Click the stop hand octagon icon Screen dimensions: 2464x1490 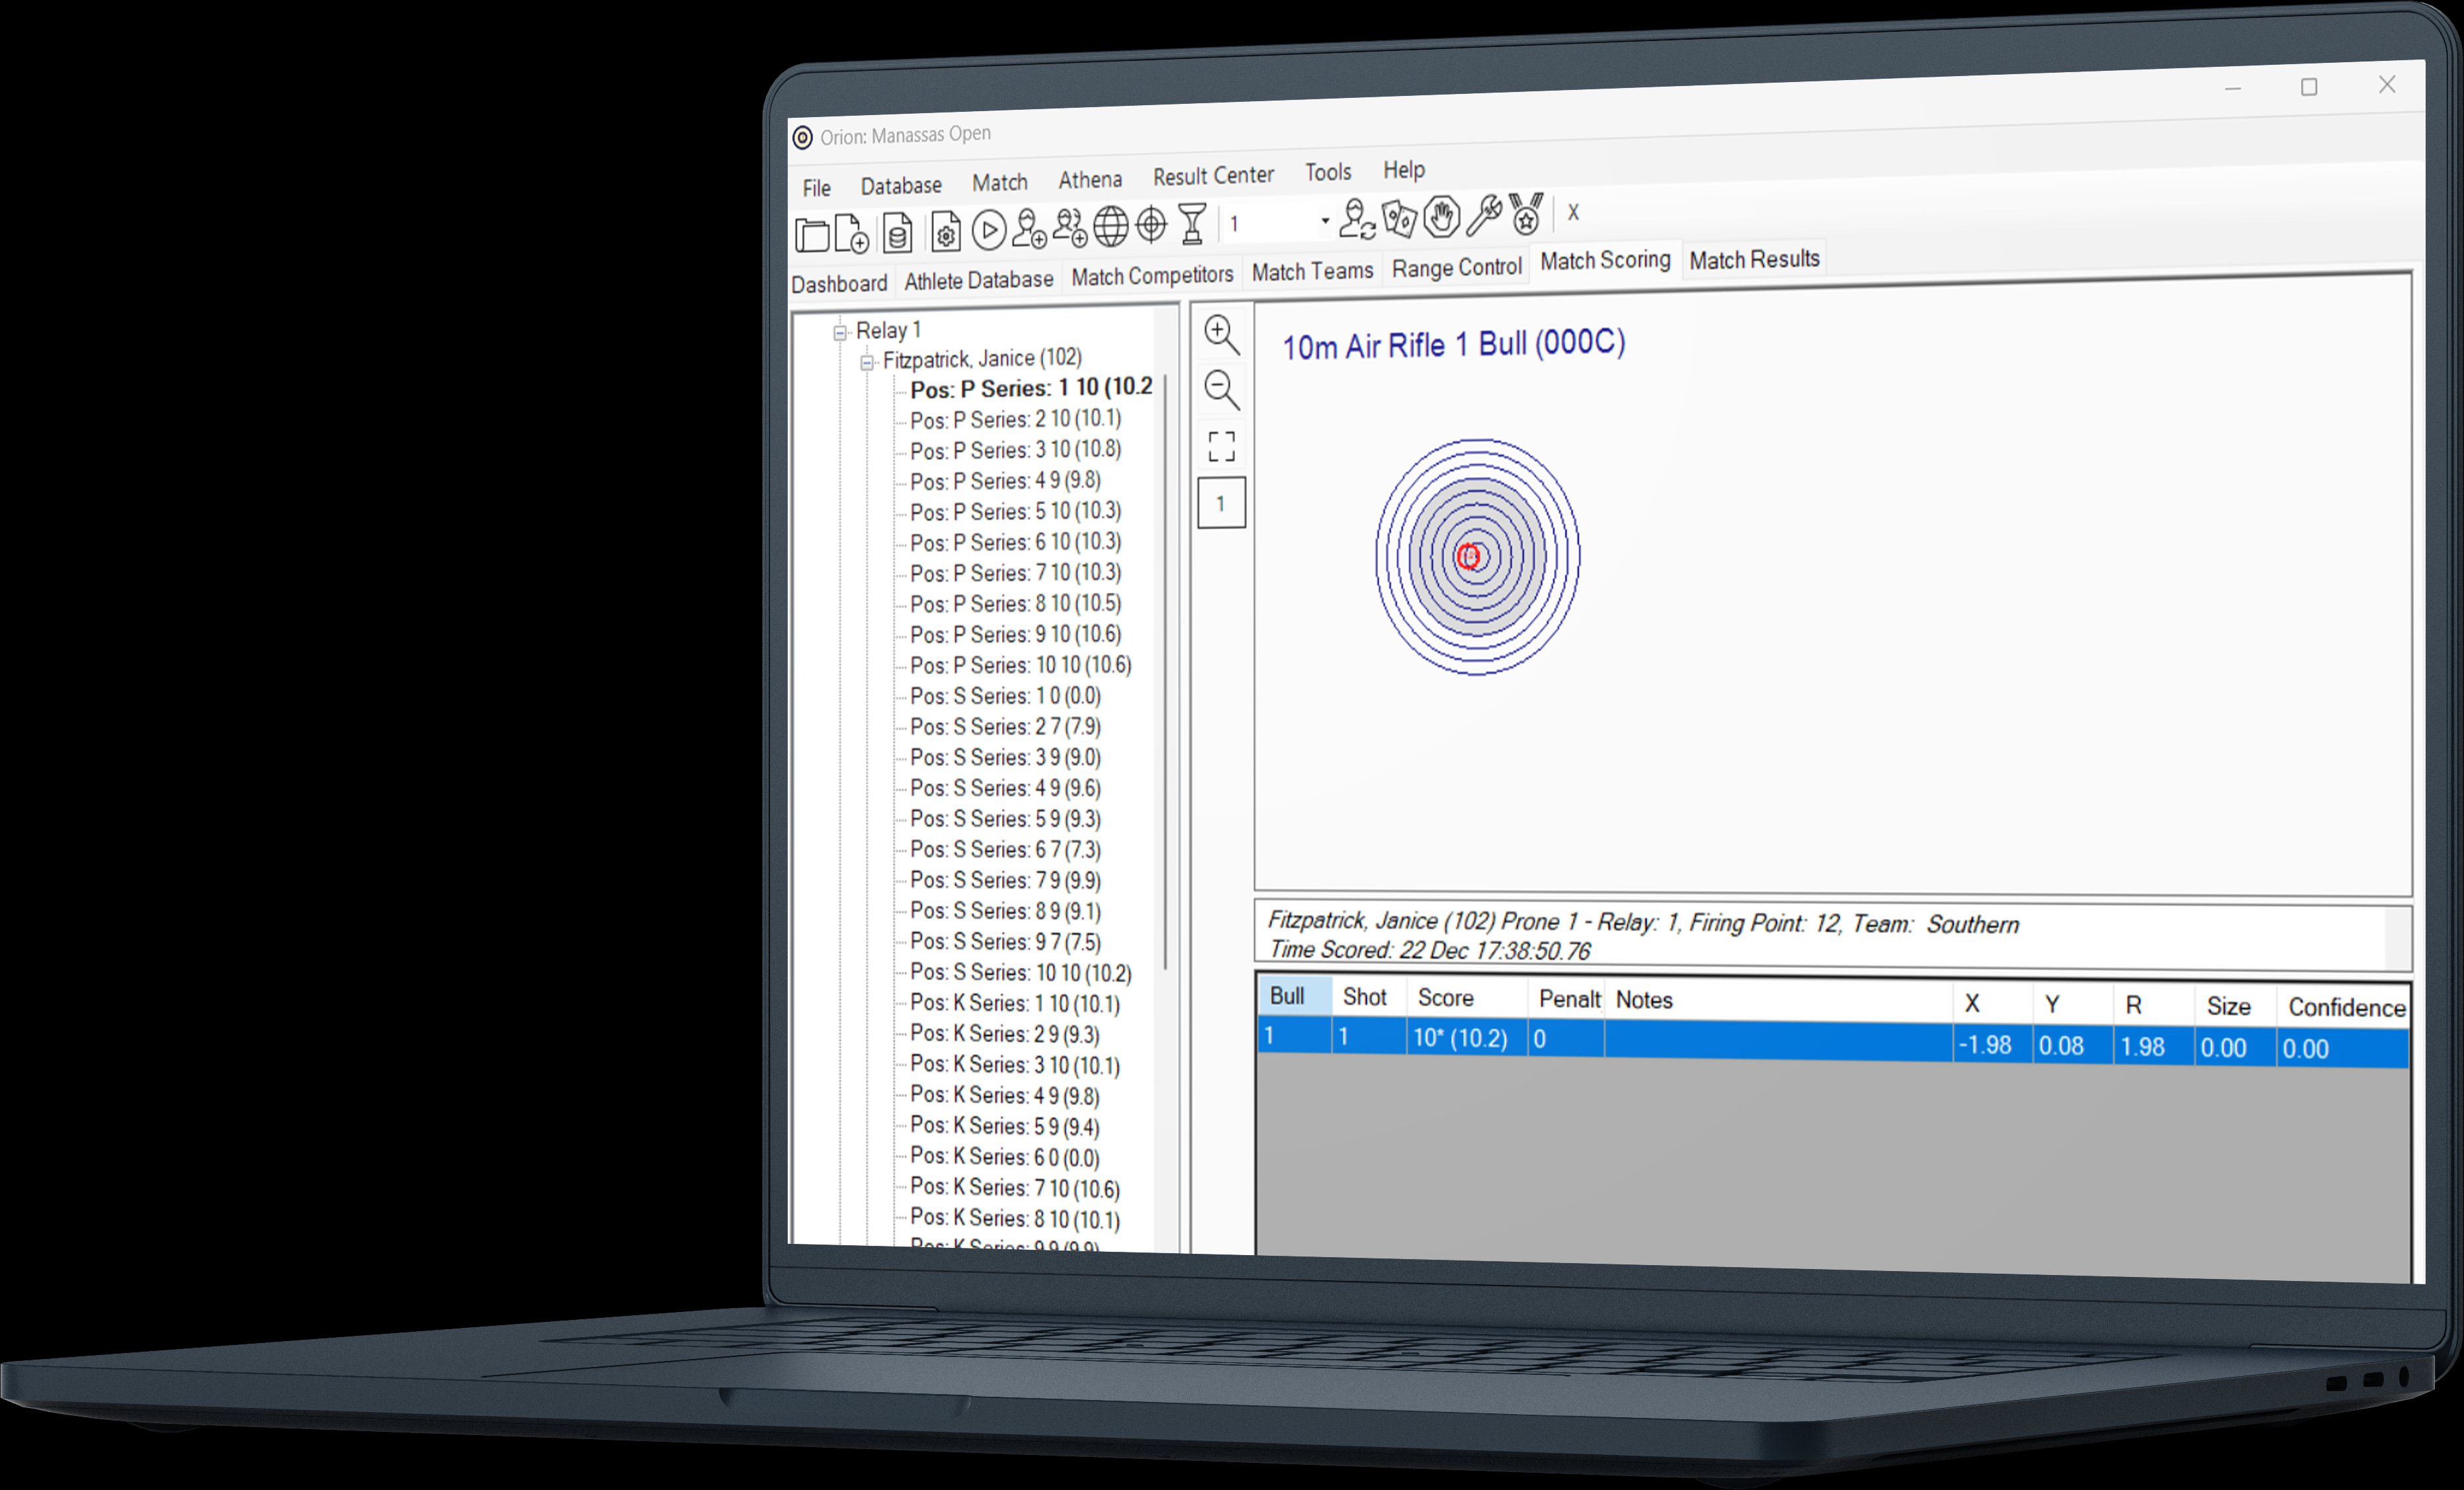coord(1442,217)
